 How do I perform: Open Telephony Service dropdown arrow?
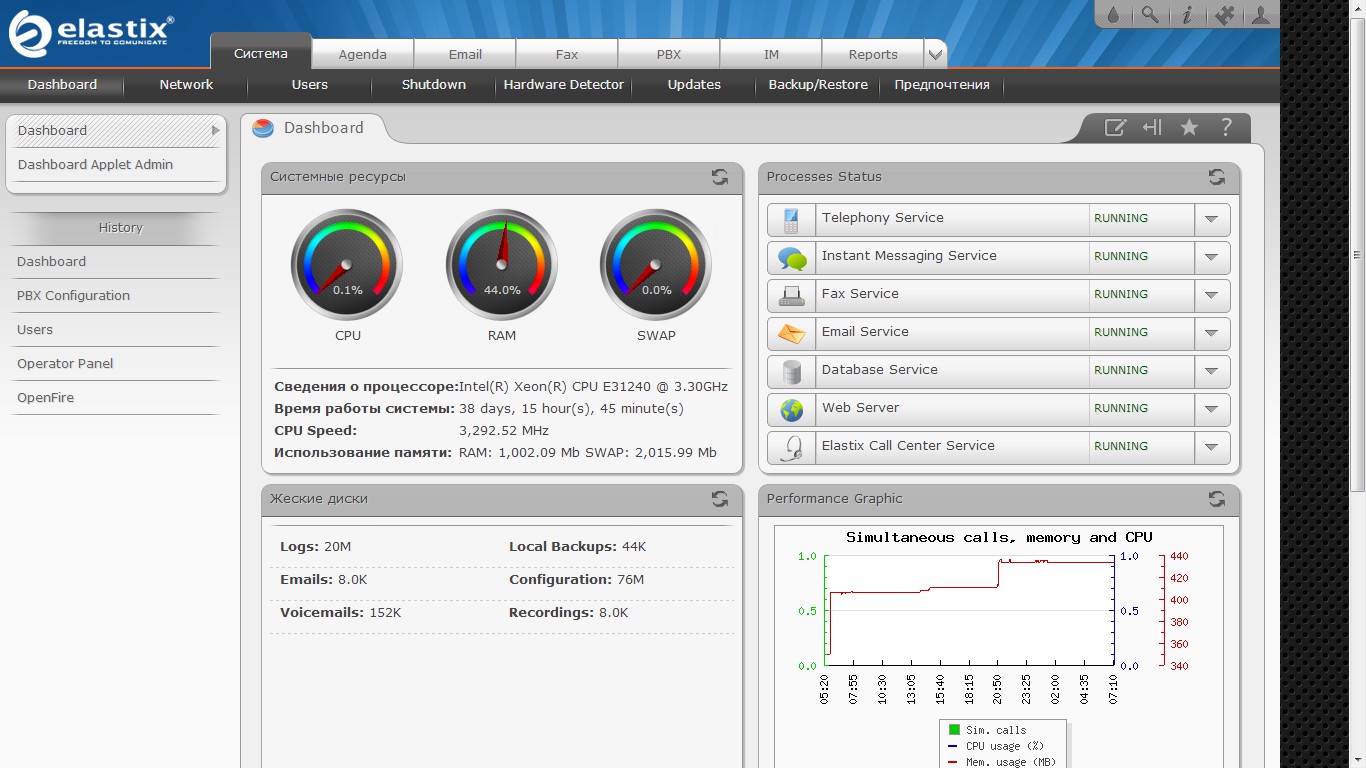pyautogui.click(x=1212, y=220)
